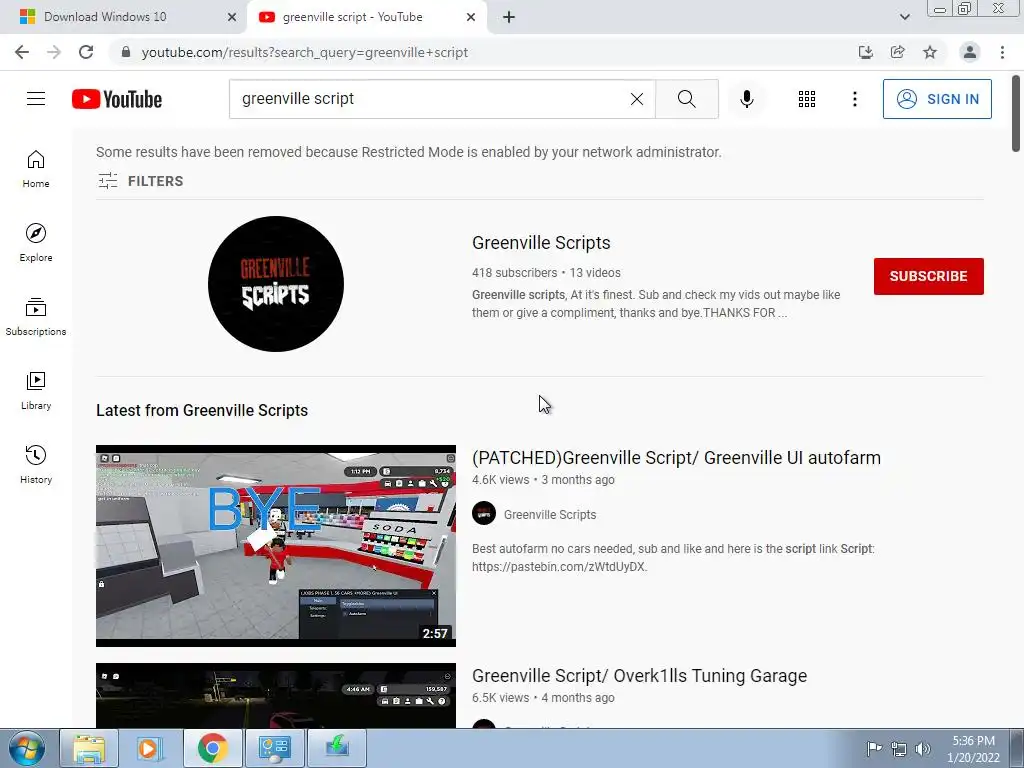This screenshot has height=768, width=1024.
Task: Click the pastebin script description text
Action: 673,558
